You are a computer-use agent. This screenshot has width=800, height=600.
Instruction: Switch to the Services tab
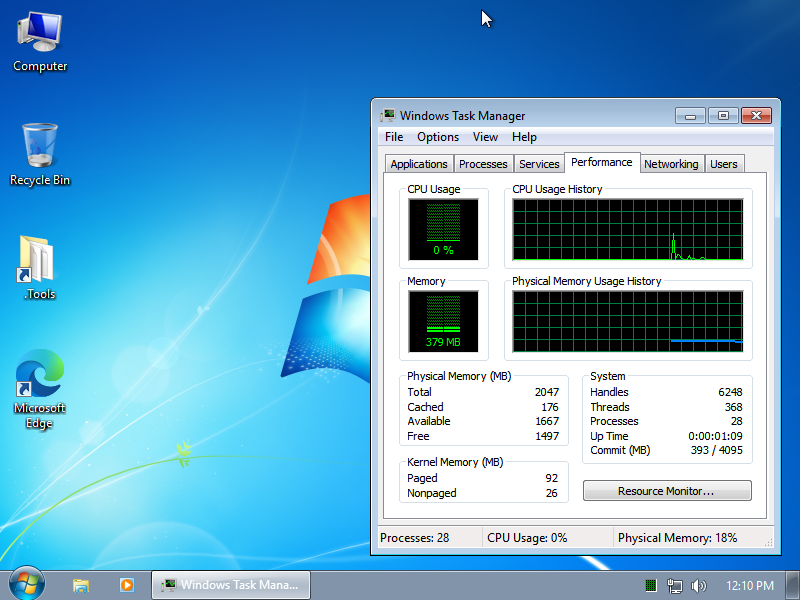pyautogui.click(x=539, y=163)
